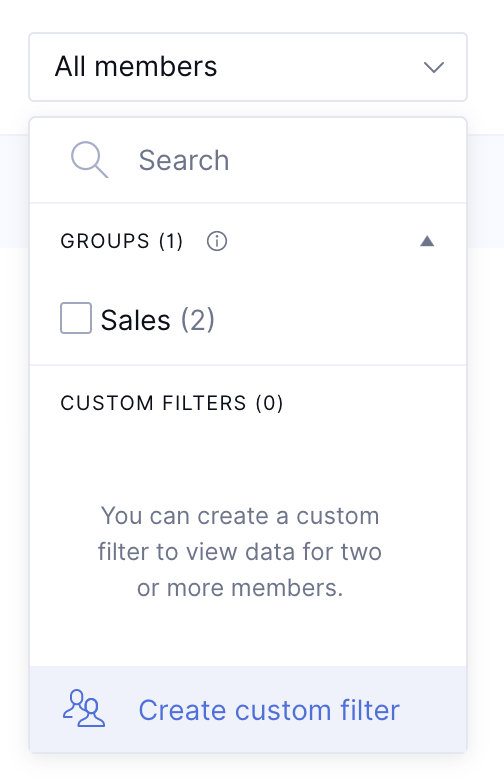Click the CUSTOM FILTERS (0) heading
504x782 pixels.
coord(172,403)
